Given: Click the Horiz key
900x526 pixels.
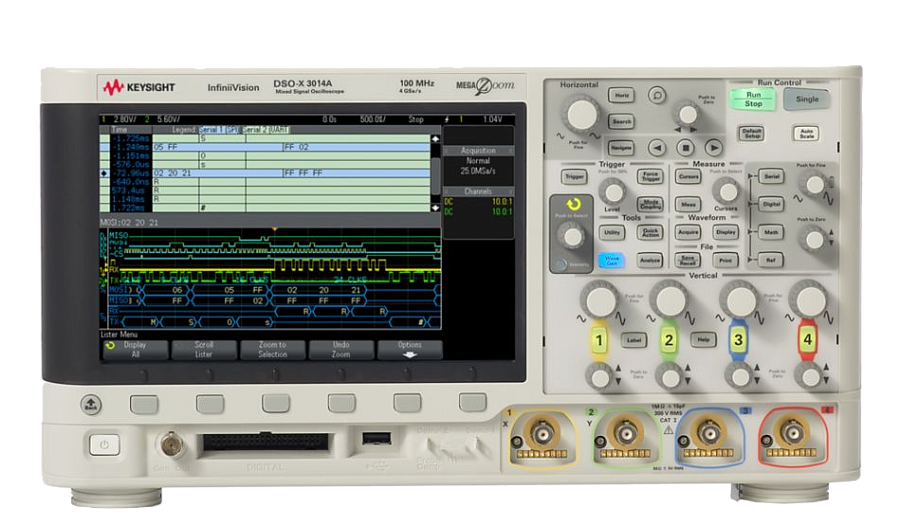Looking at the screenshot, I should coord(621,95).
